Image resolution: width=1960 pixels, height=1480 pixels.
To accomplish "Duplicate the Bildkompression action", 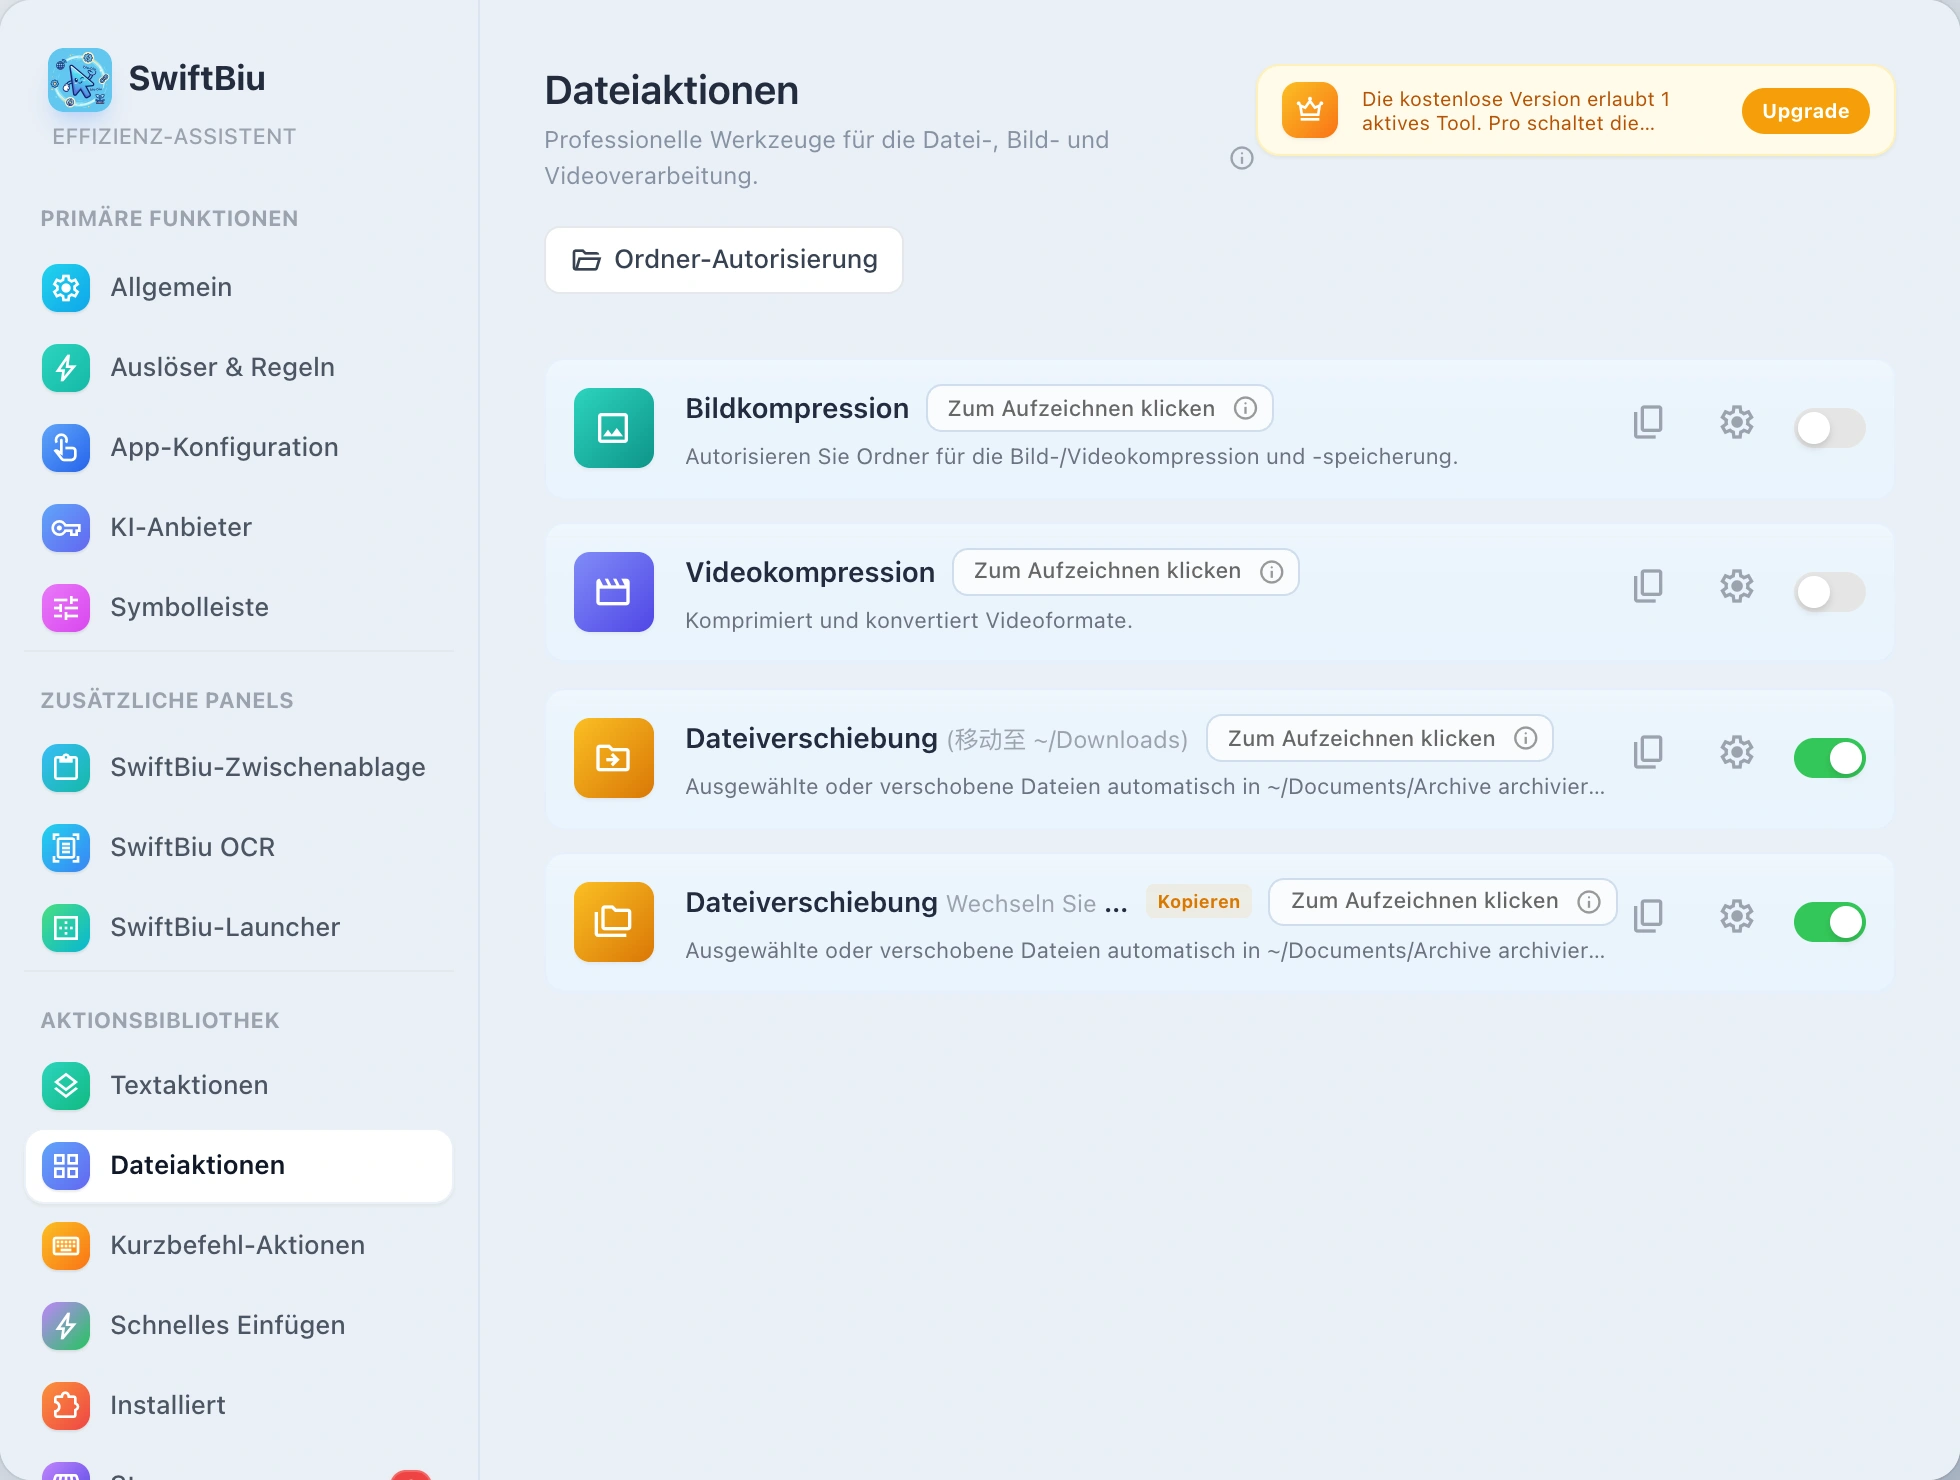I will point(1648,422).
